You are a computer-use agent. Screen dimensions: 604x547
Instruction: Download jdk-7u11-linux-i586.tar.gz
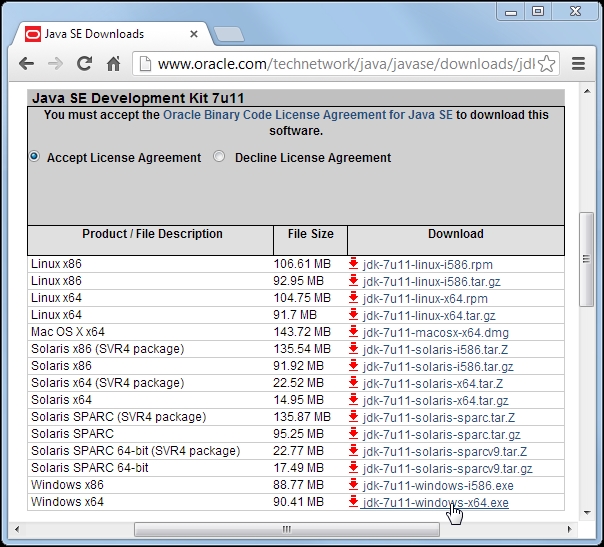[431, 282]
